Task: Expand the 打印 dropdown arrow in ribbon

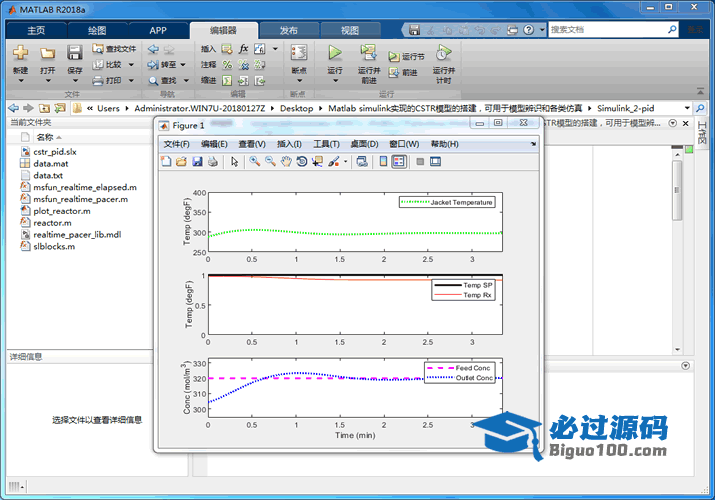Action: [131, 81]
